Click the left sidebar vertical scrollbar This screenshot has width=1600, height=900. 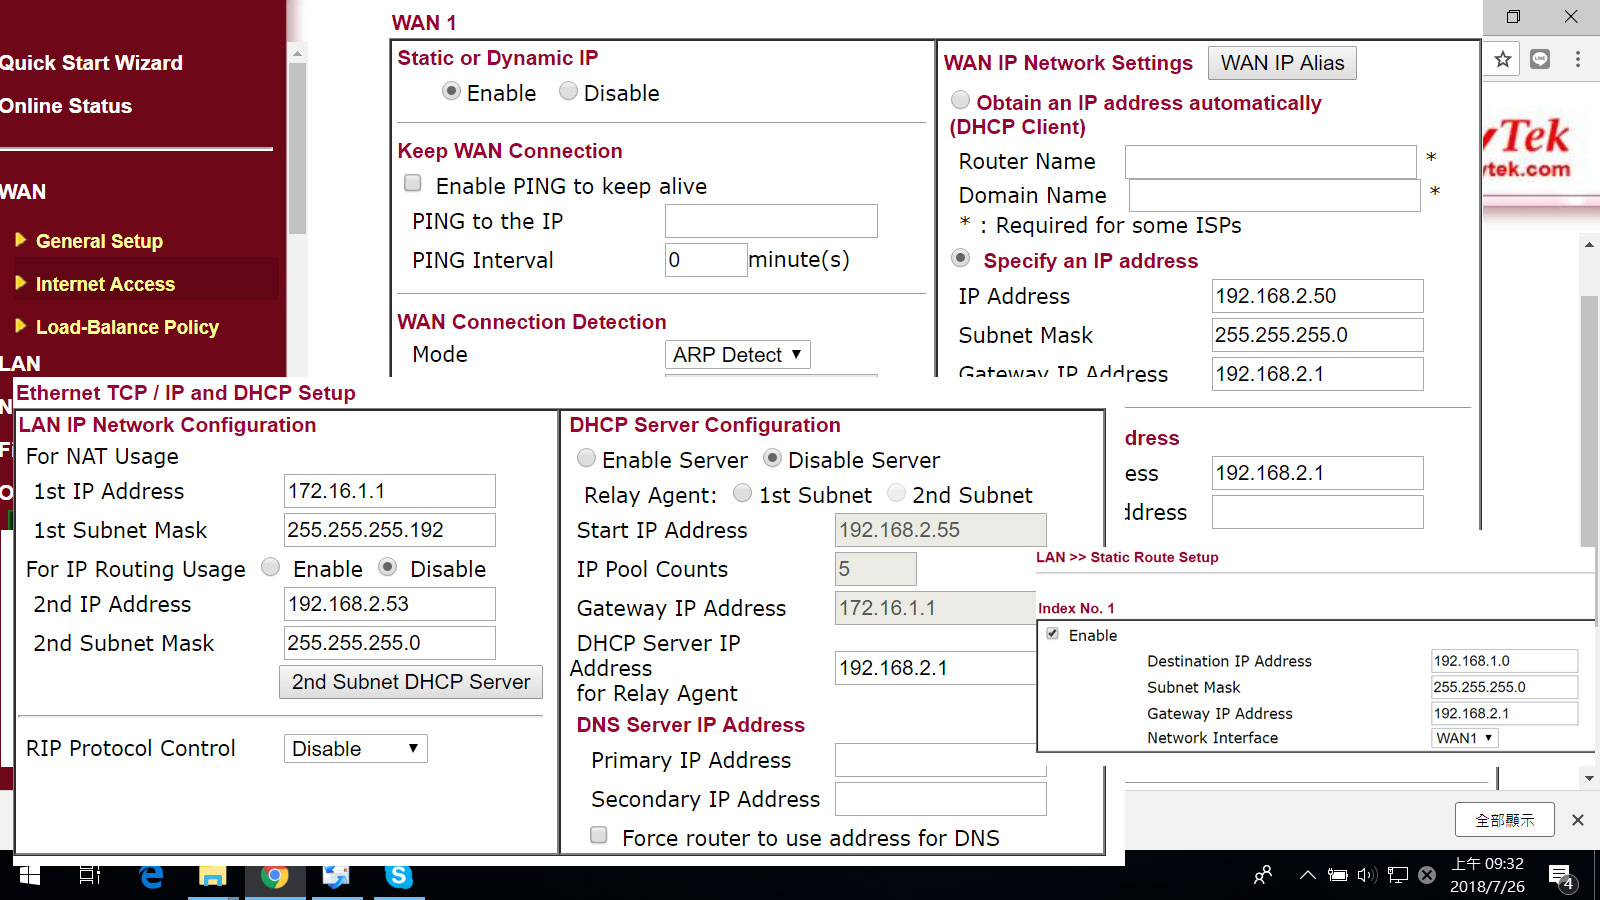(297, 150)
